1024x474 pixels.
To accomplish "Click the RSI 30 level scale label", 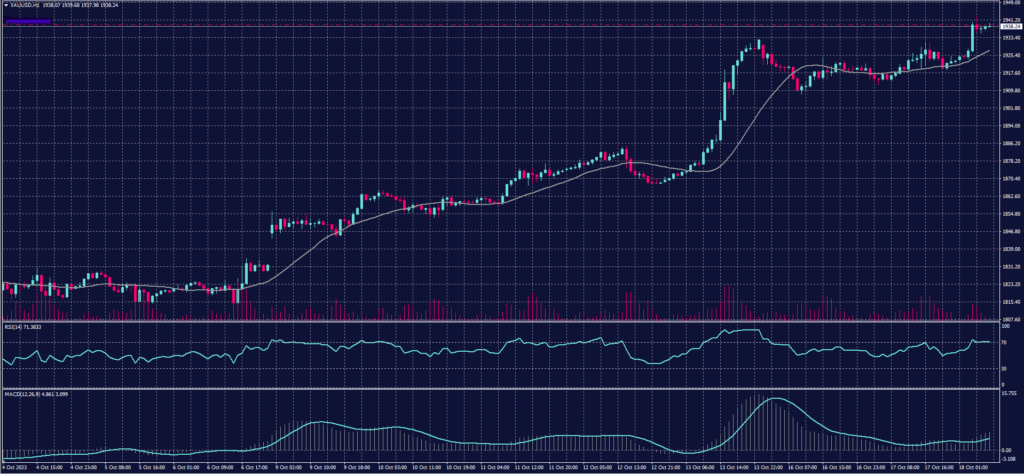I will coord(1002,369).
